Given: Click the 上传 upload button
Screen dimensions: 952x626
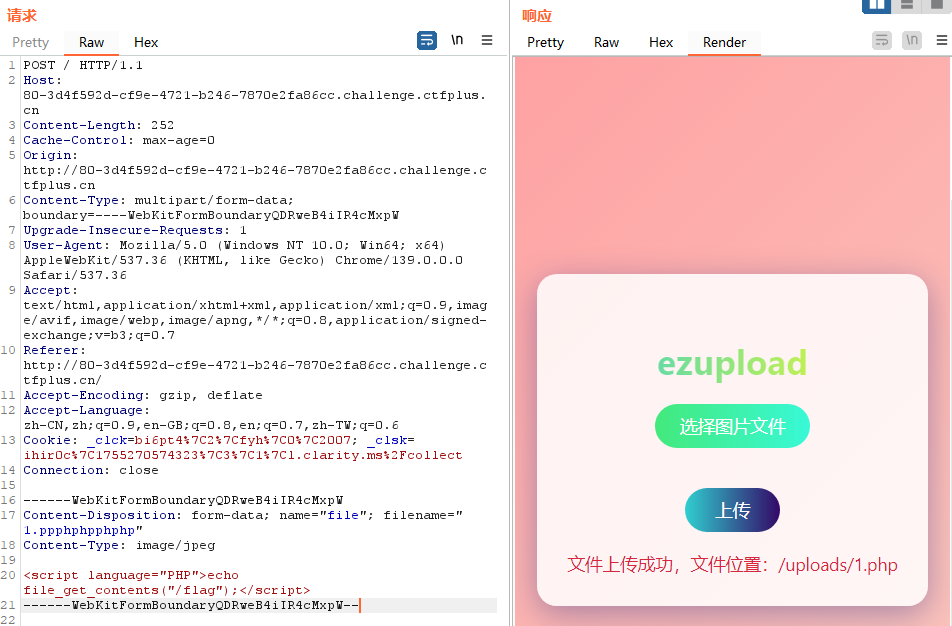Looking at the screenshot, I should pyautogui.click(x=732, y=510).
